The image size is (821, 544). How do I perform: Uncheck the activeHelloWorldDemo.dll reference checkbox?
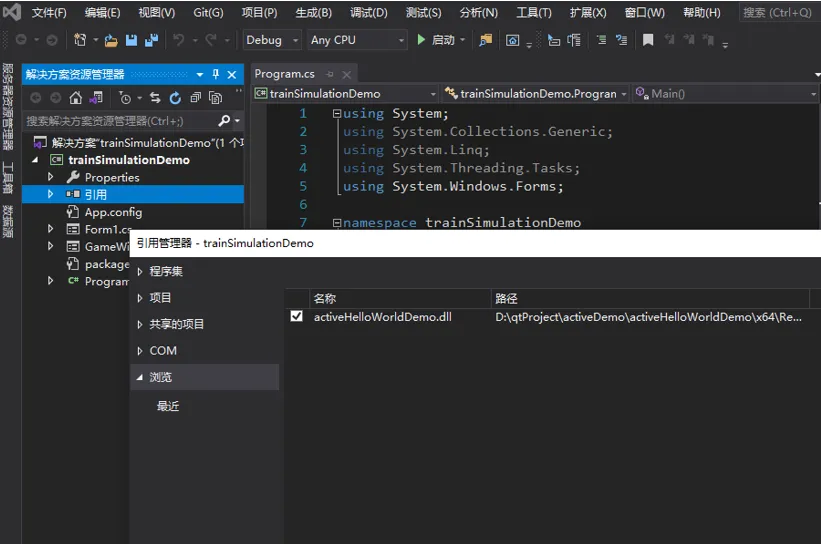click(x=296, y=316)
